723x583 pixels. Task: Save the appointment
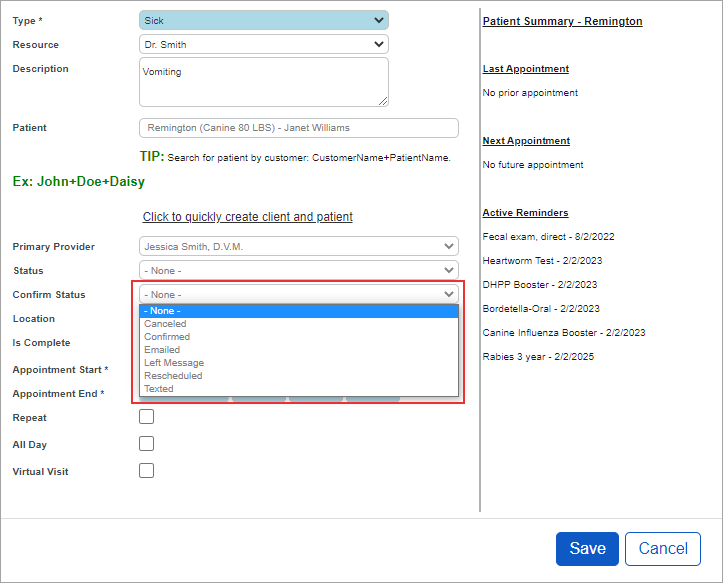point(587,548)
